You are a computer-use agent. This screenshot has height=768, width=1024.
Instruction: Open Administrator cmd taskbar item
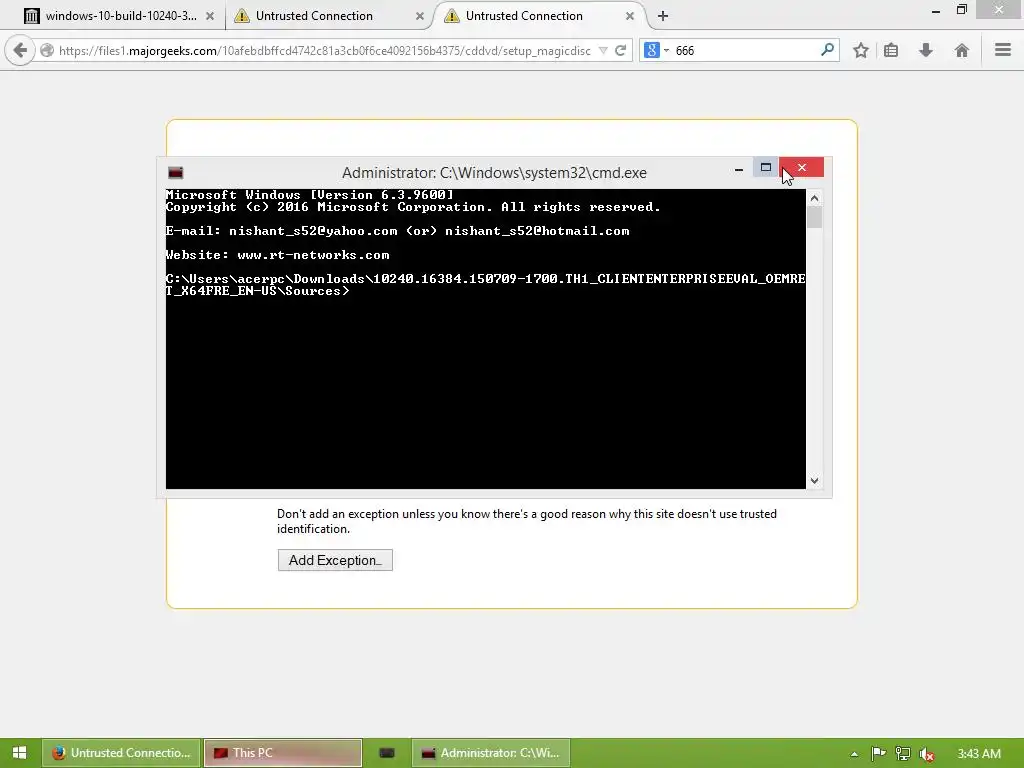pos(491,753)
